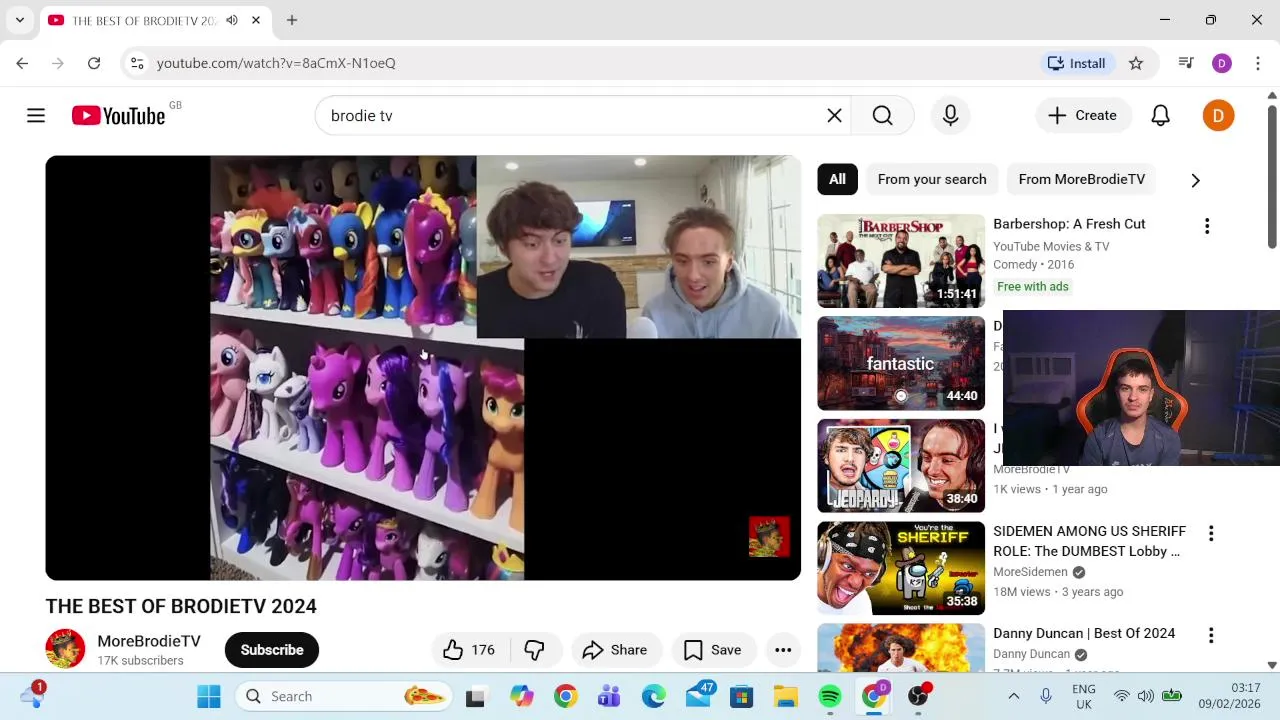The height and width of the screenshot is (720, 1280).
Task: Open the Danny Duncan explosion thumbnail
Action: pyautogui.click(x=901, y=648)
